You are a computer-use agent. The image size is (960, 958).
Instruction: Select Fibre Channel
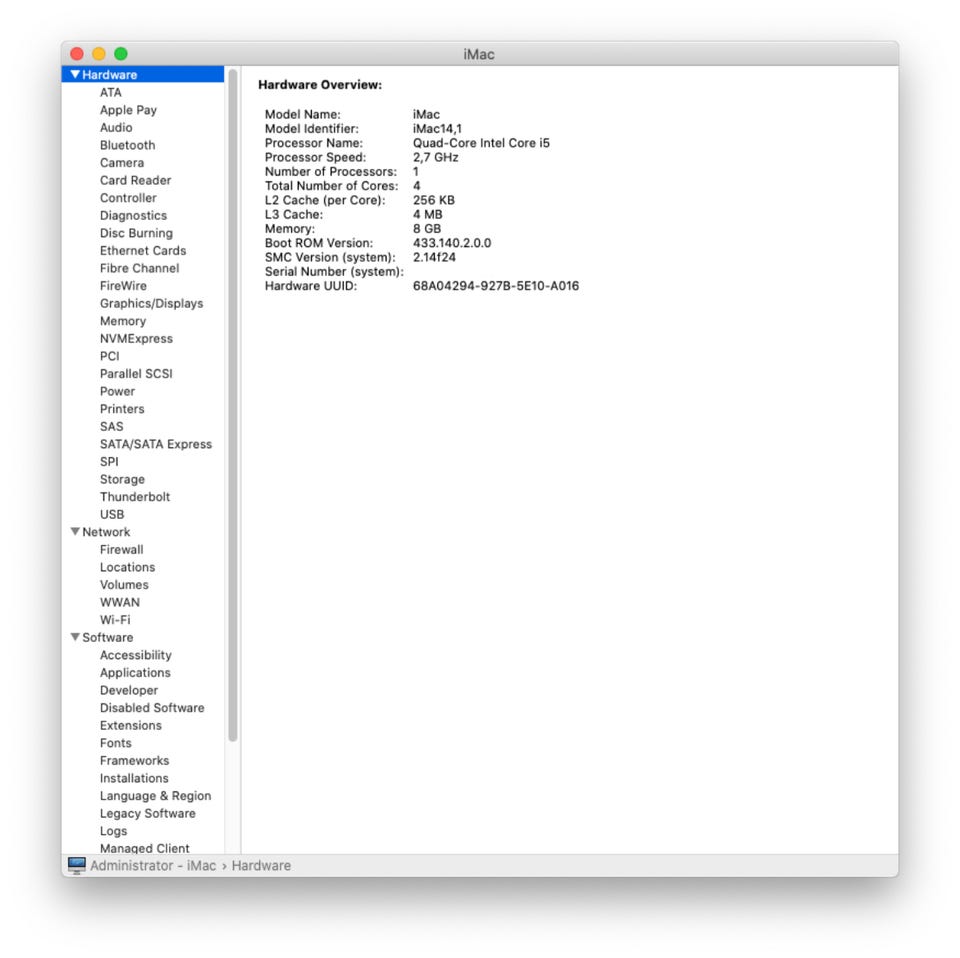click(140, 268)
